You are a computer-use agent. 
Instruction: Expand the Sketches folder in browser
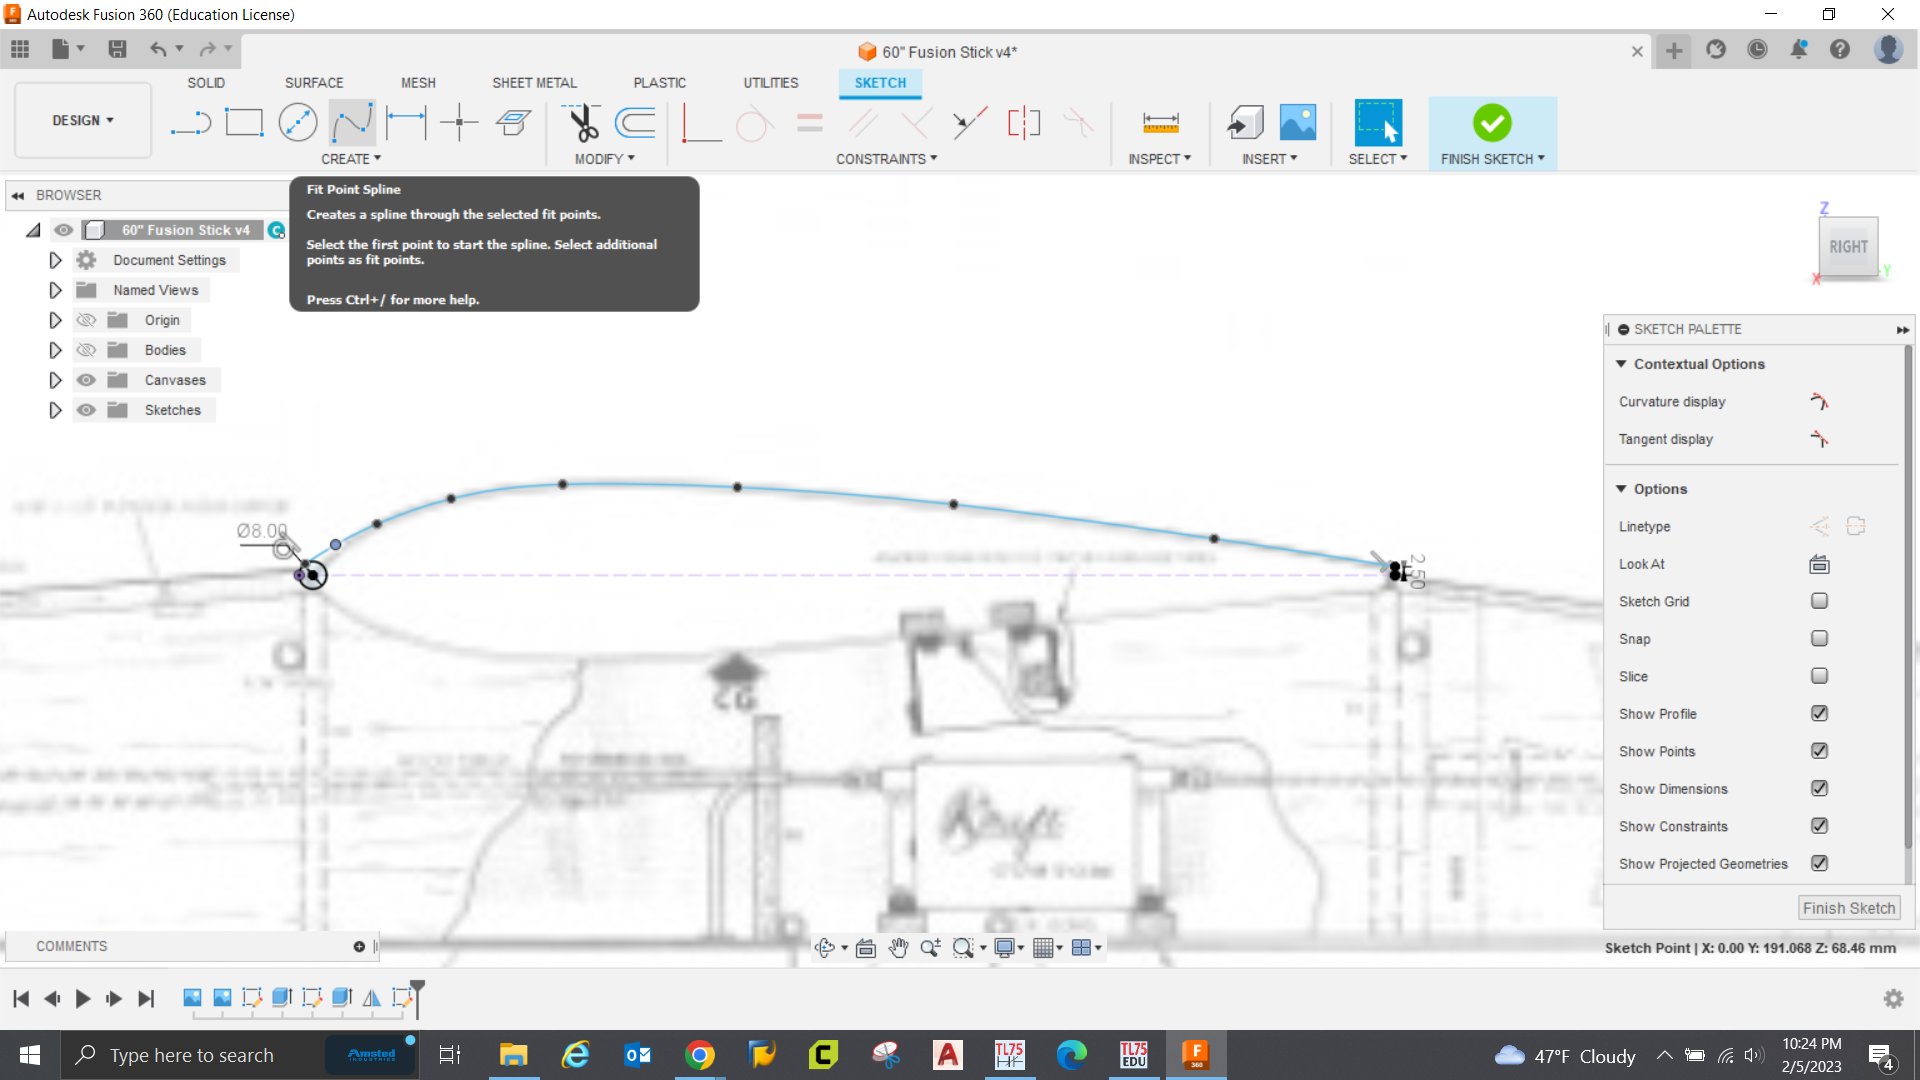pos(55,410)
